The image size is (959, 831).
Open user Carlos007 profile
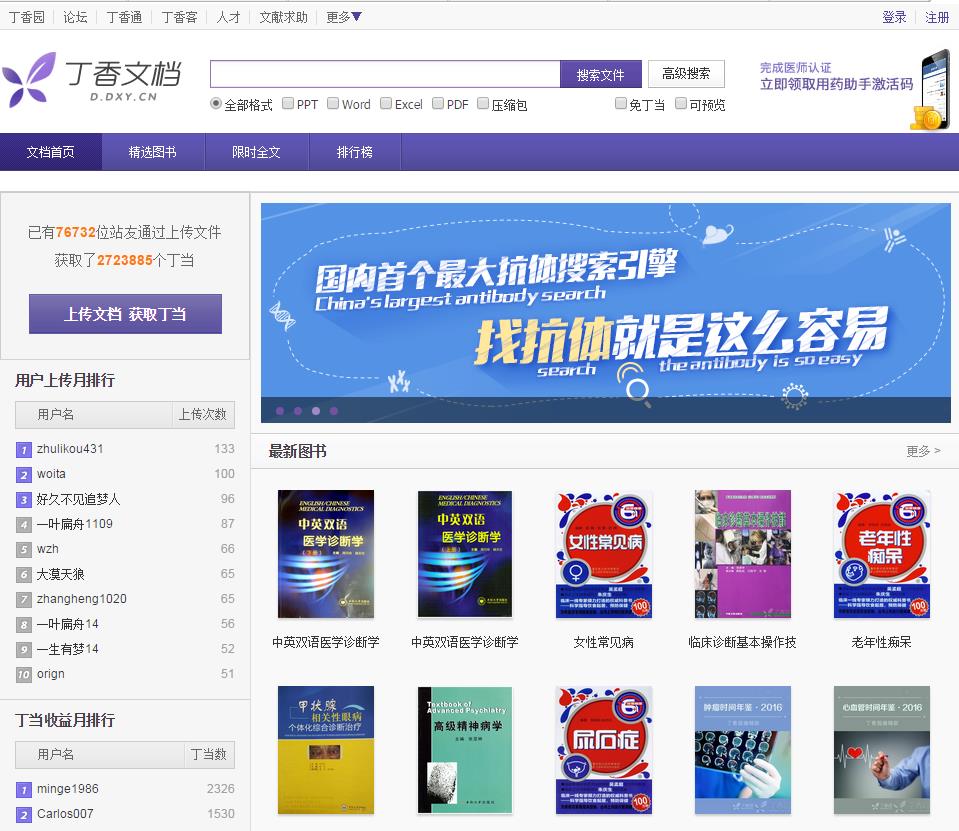pyautogui.click(x=65, y=814)
